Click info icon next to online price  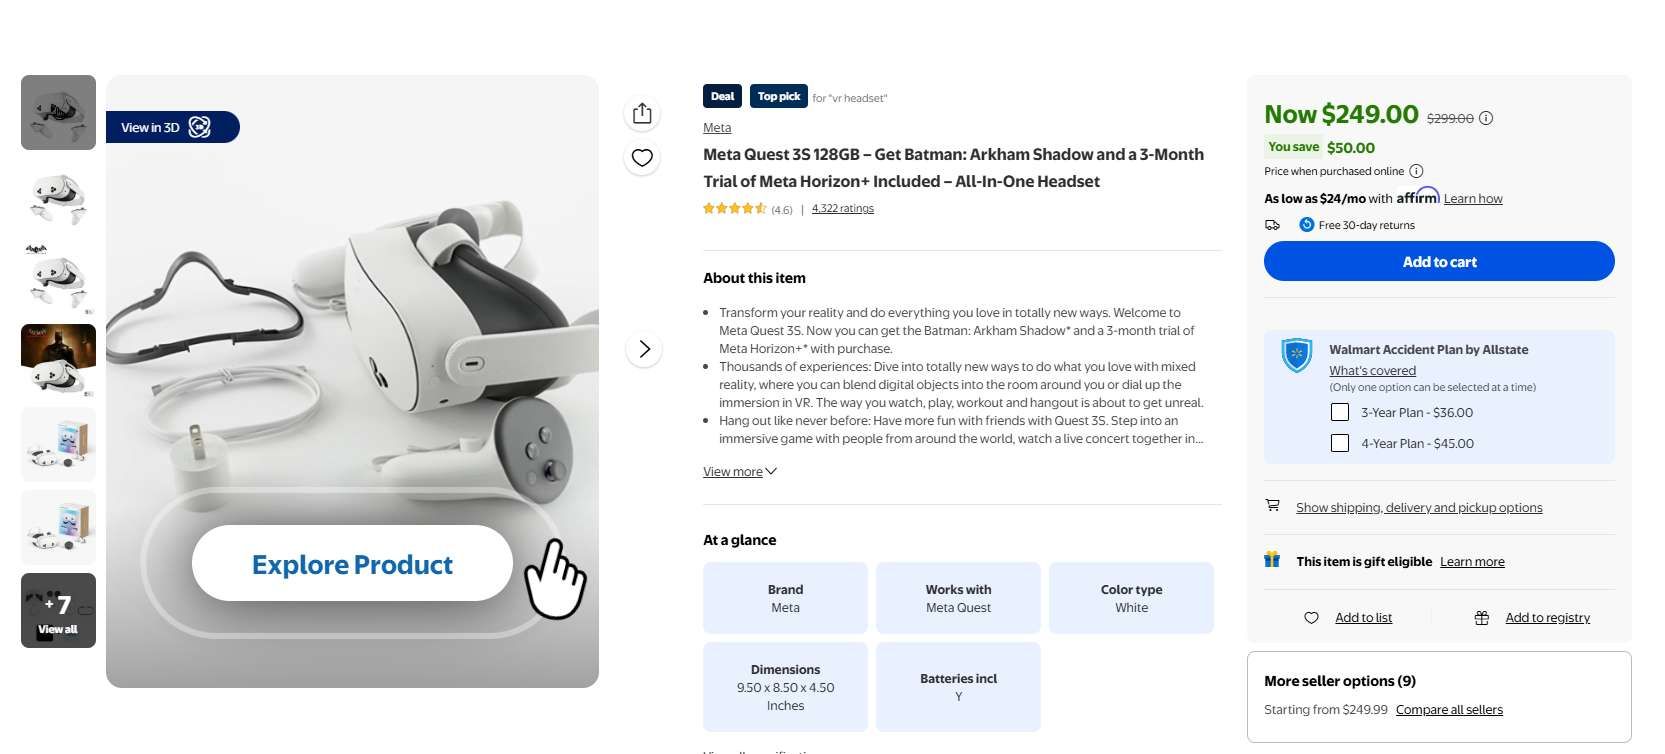tap(1416, 171)
